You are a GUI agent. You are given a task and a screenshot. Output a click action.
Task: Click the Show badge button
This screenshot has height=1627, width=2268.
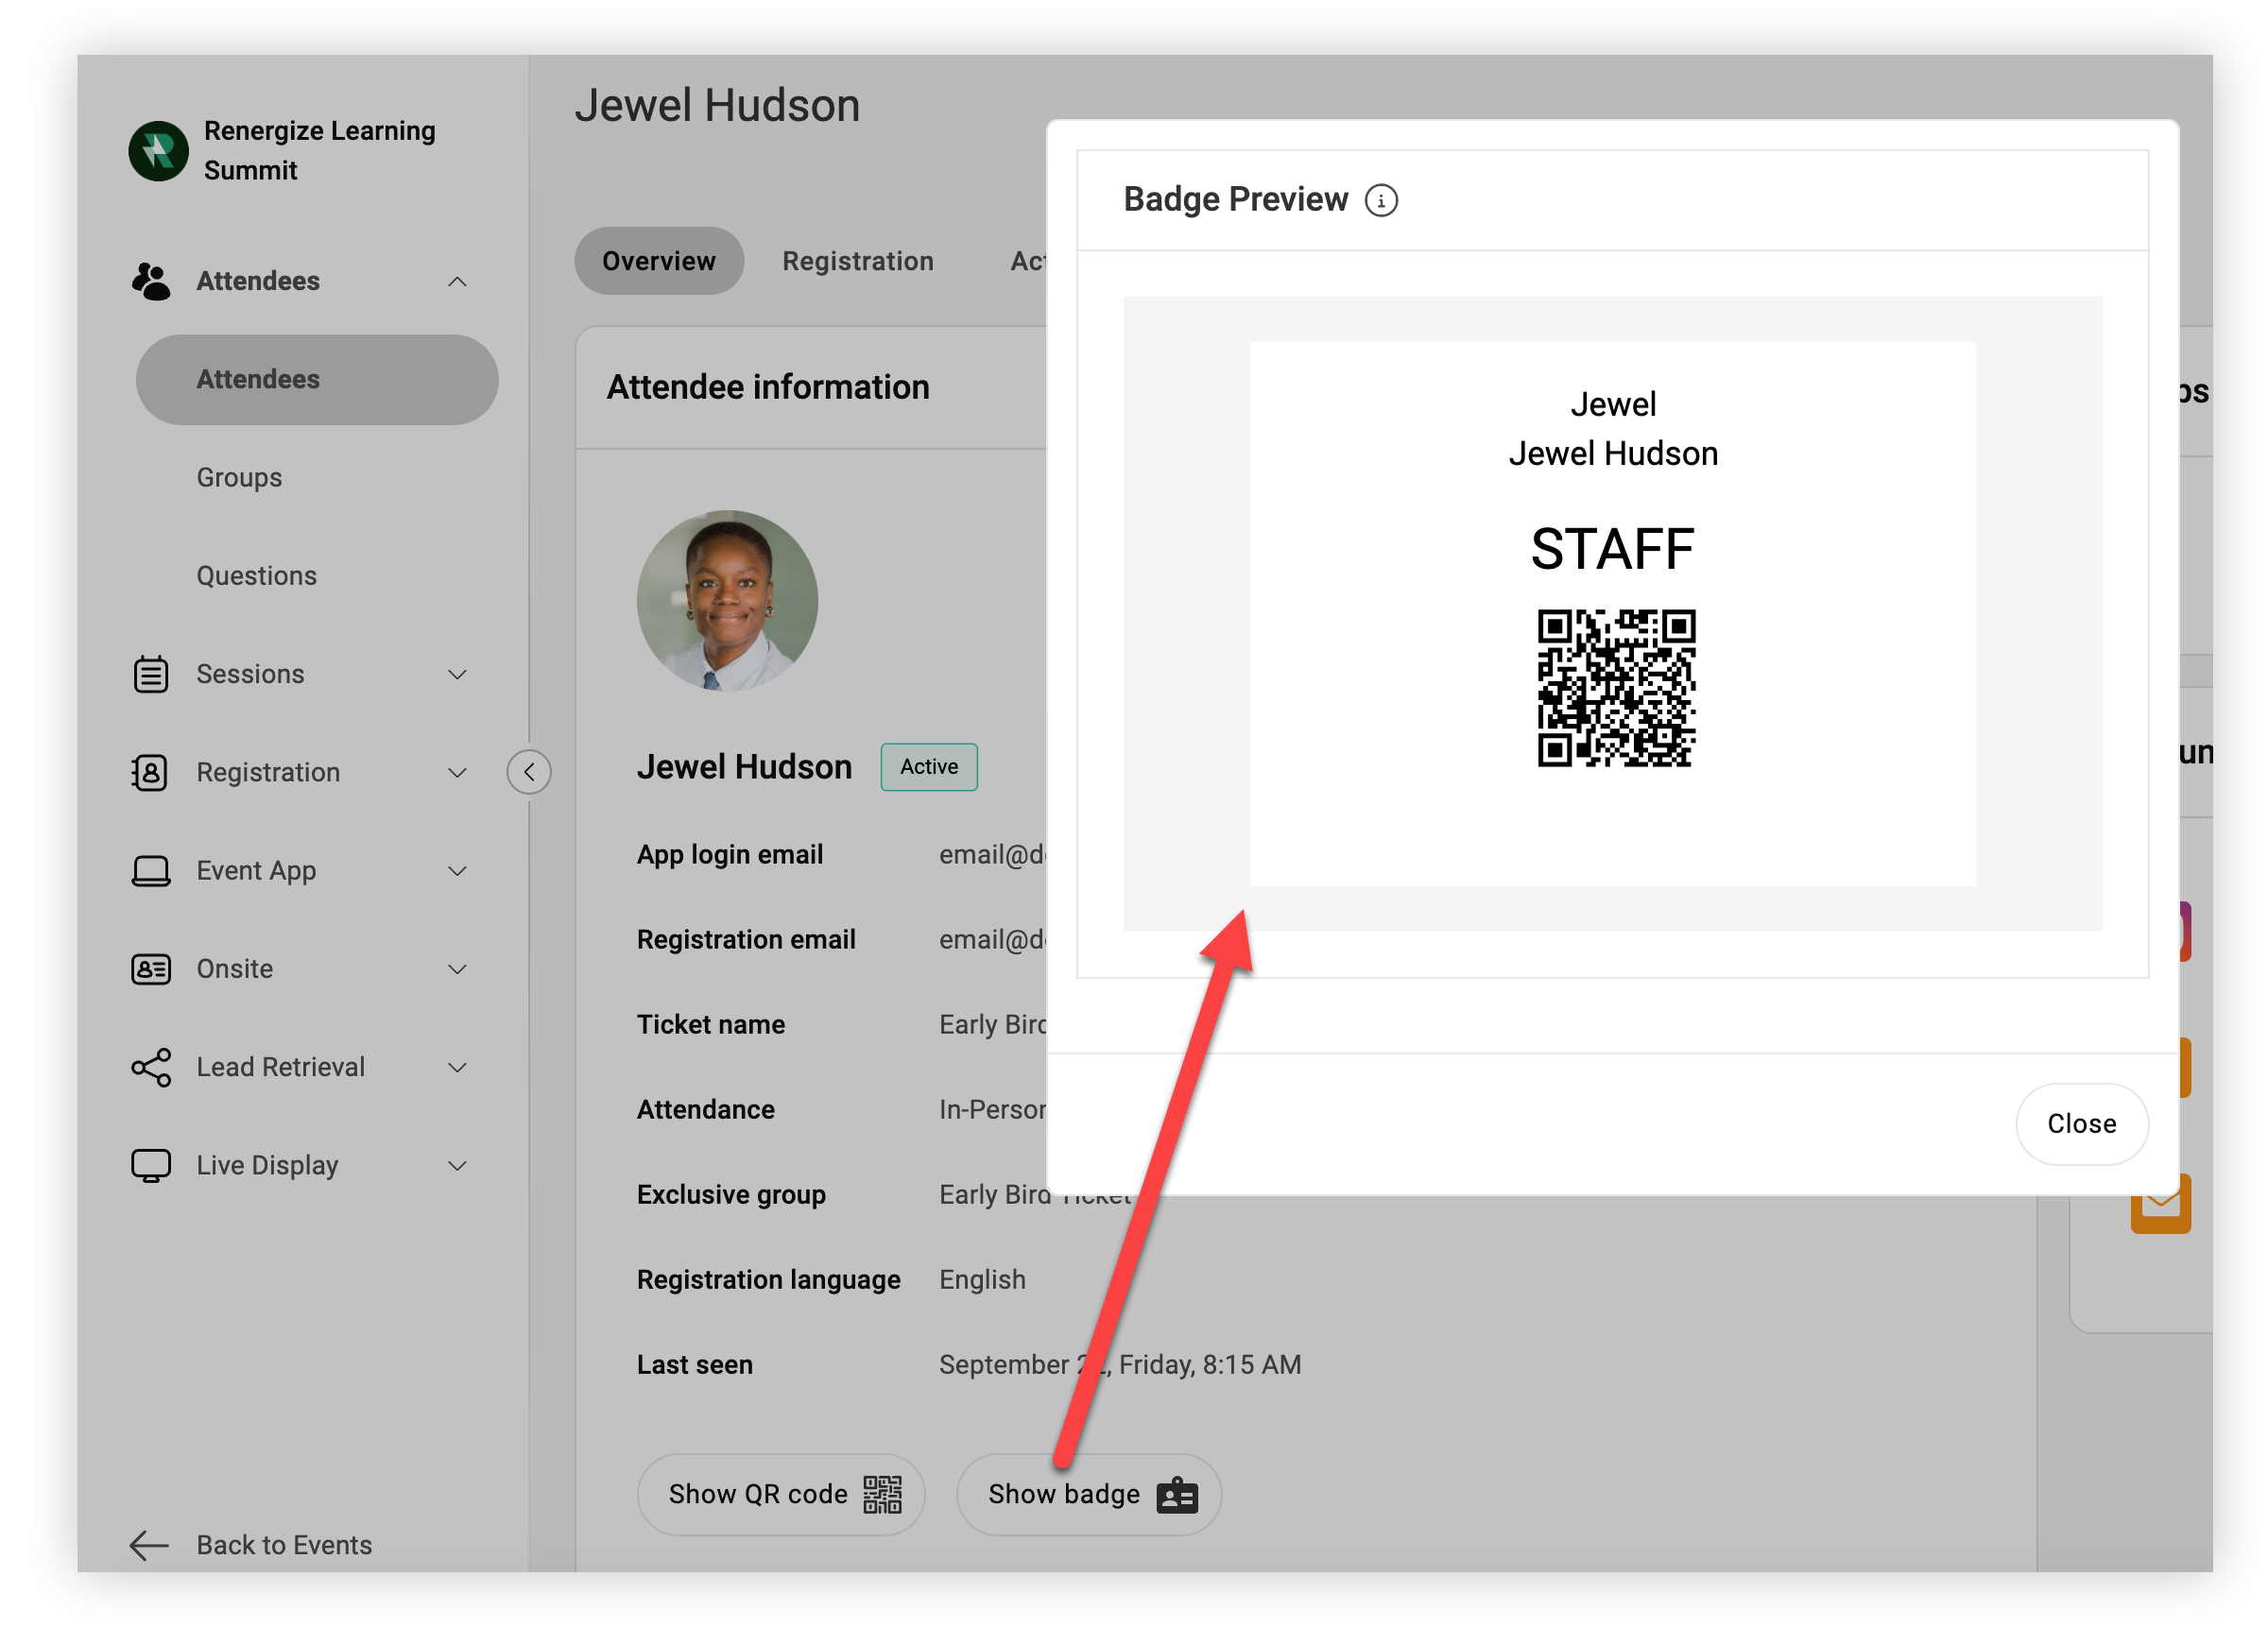[1089, 1494]
